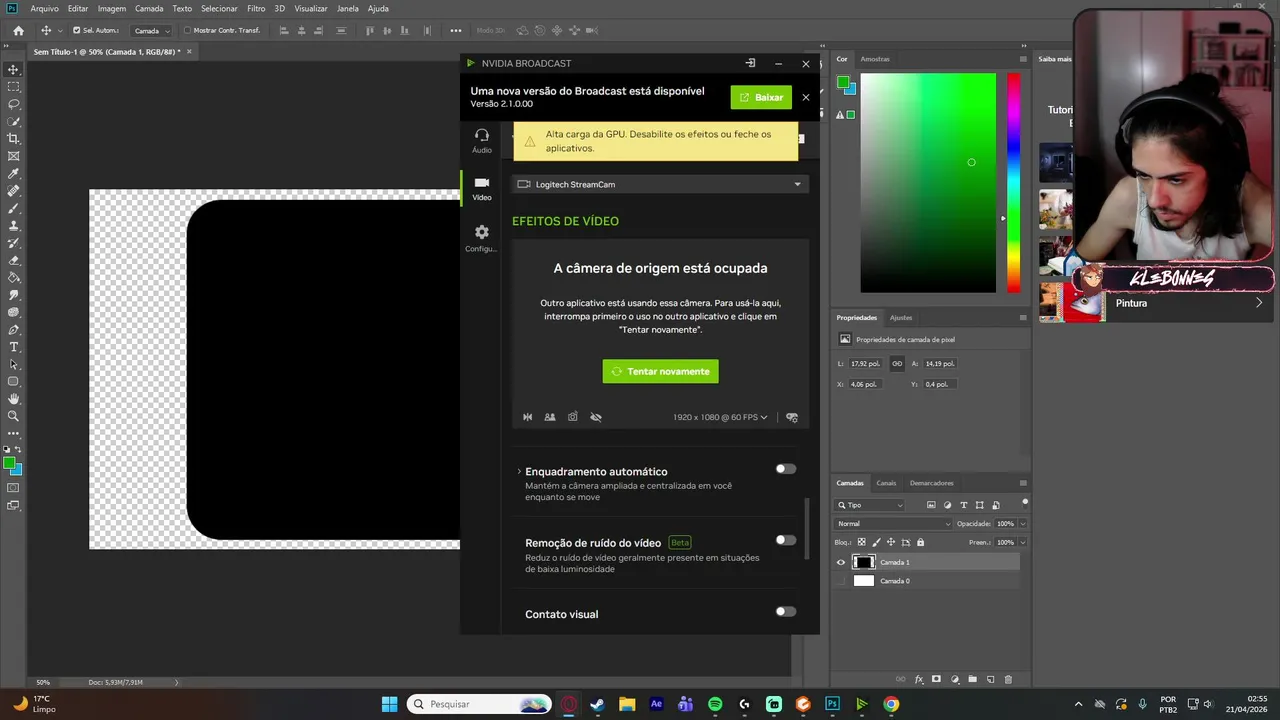Click the Windows Pesquisar search box
Image resolution: width=1280 pixels, height=720 pixels.
point(480,704)
